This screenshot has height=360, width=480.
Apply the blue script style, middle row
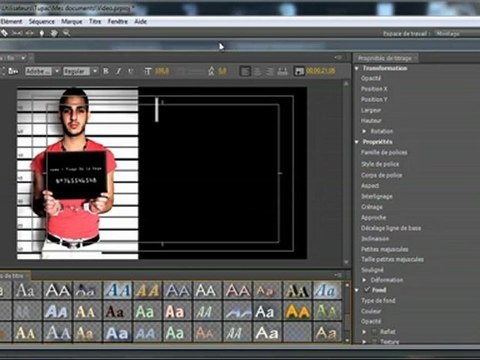point(238,312)
